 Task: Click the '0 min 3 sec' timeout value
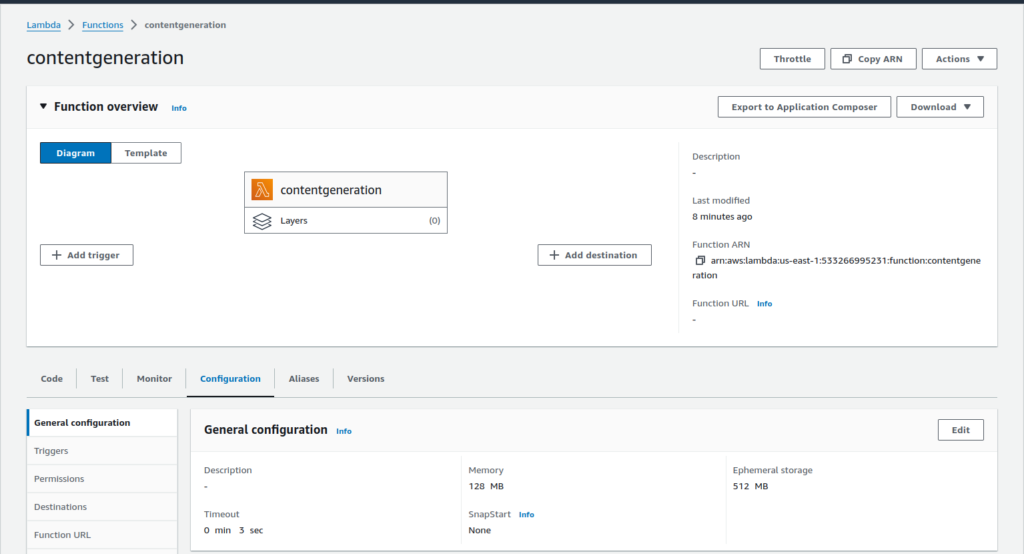point(233,530)
